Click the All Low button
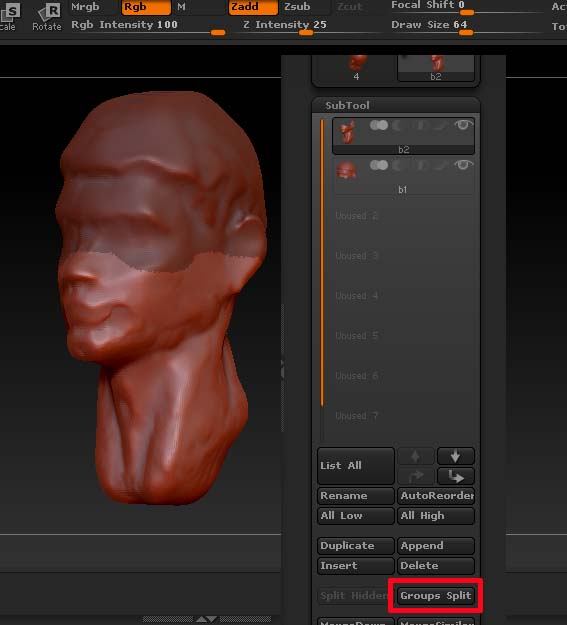Image resolution: width=567 pixels, height=625 pixels. (356, 516)
